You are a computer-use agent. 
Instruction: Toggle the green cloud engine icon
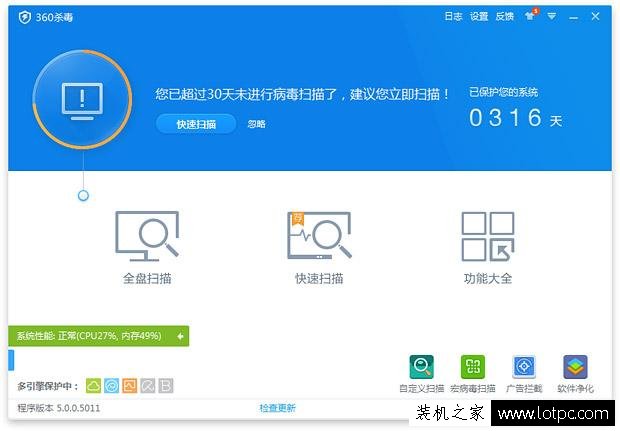click(x=93, y=386)
